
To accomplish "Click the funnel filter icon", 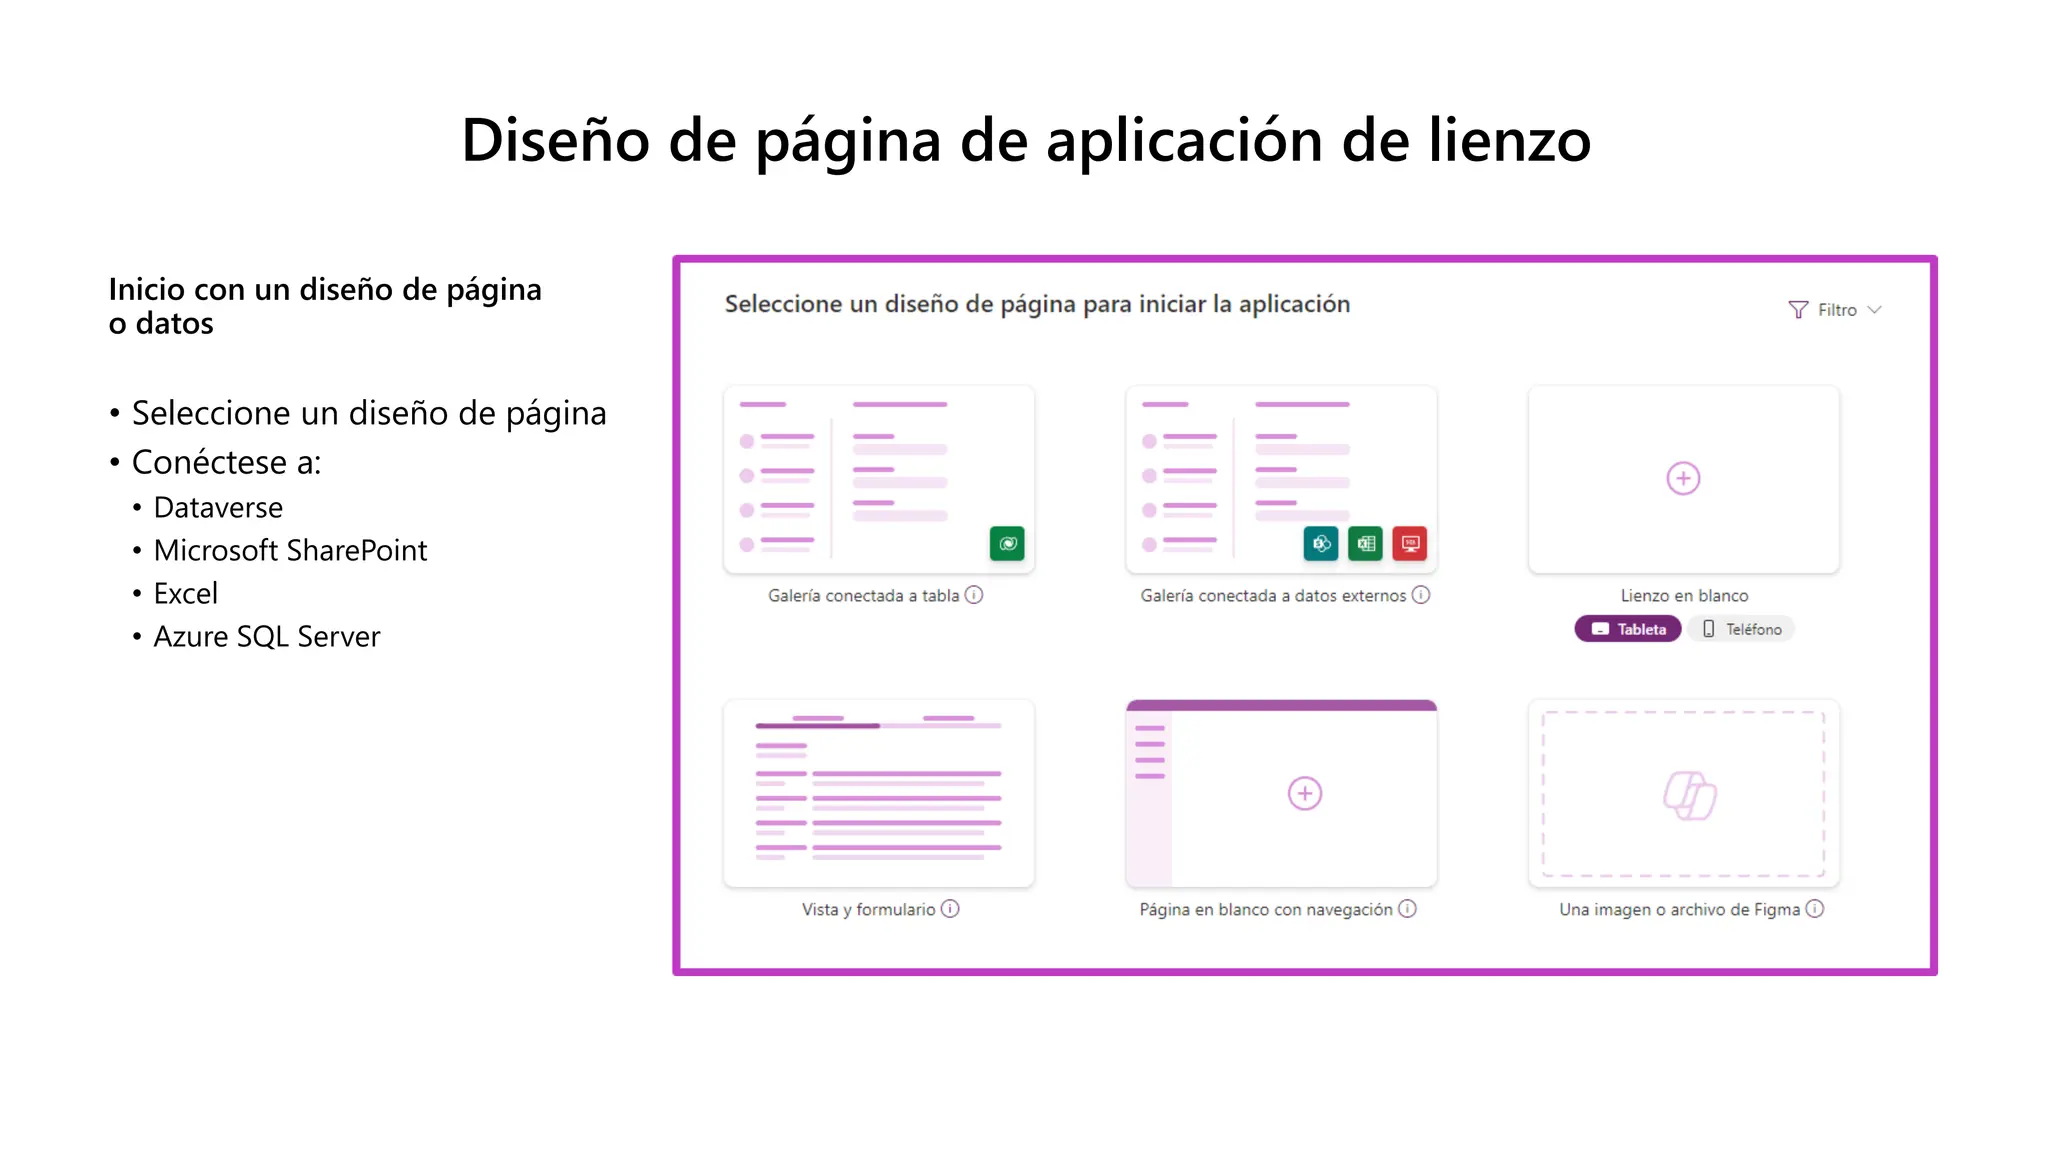I will pyautogui.click(x=1798, y=310).
